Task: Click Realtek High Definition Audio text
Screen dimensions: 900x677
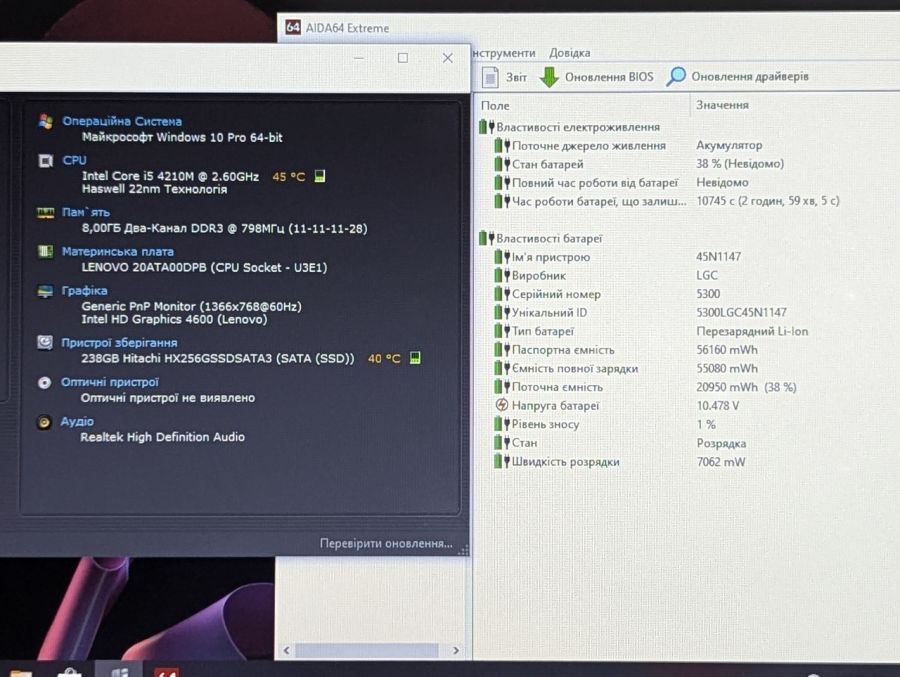Action: tap(162, 437)
